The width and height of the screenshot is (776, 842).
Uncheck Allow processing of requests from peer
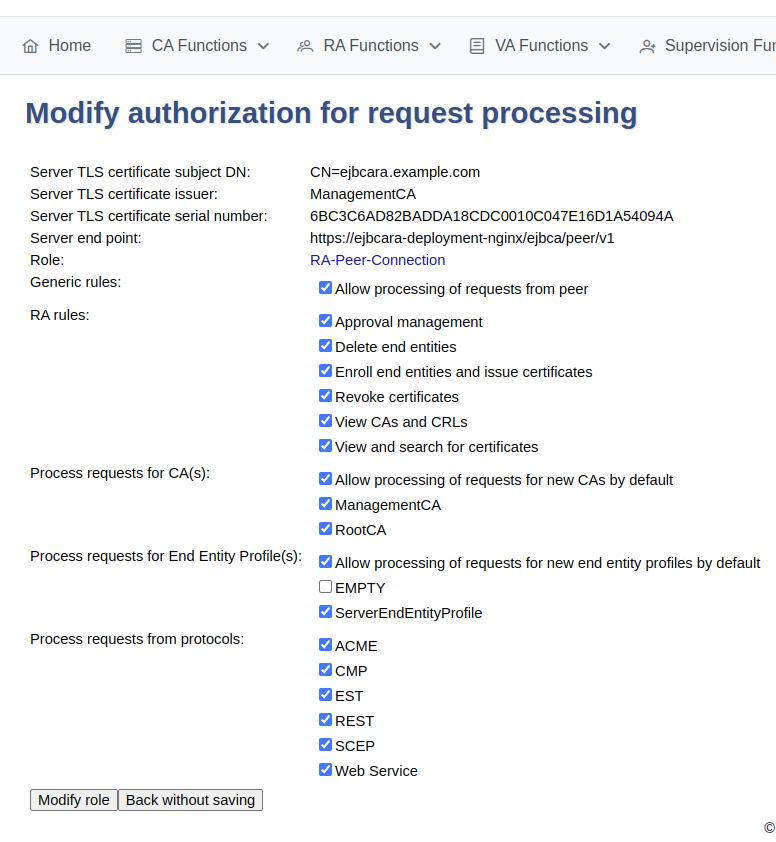click(325, 288)
